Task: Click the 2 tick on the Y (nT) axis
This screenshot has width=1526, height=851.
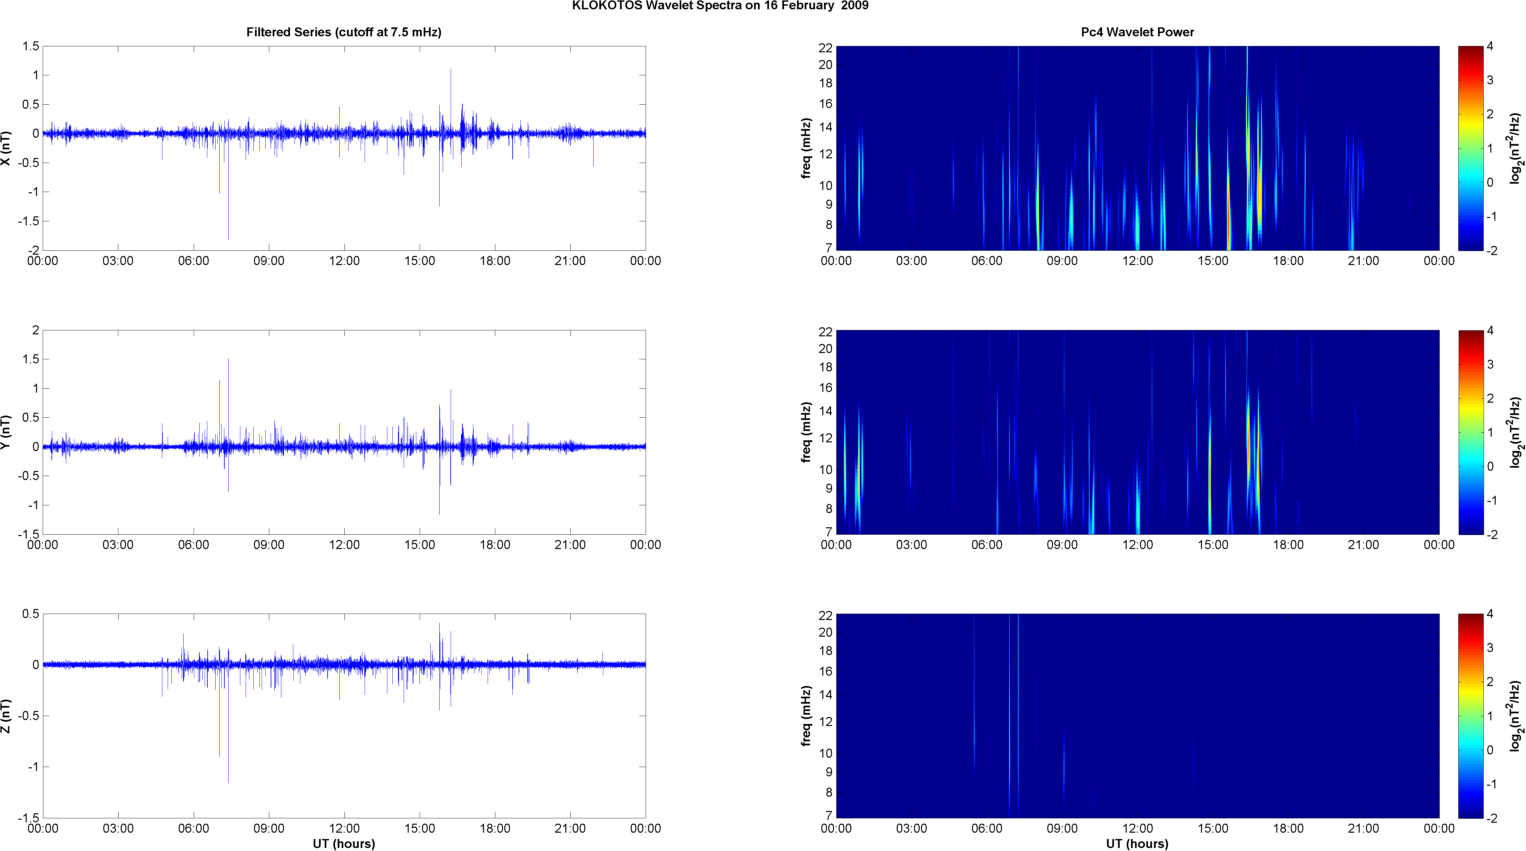Action: point(35,330)
